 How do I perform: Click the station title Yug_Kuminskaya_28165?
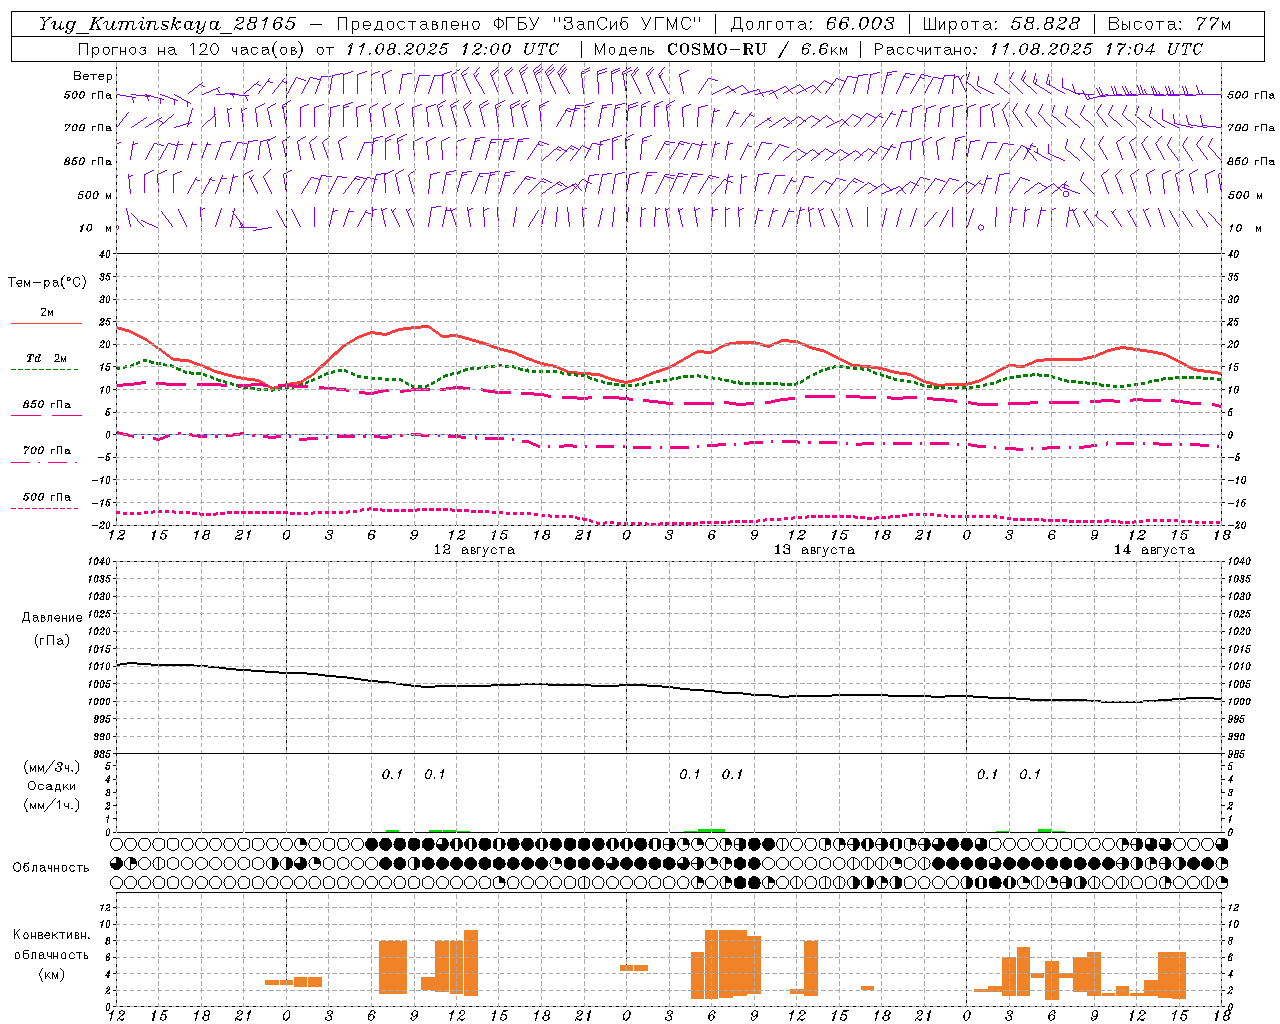167,24
